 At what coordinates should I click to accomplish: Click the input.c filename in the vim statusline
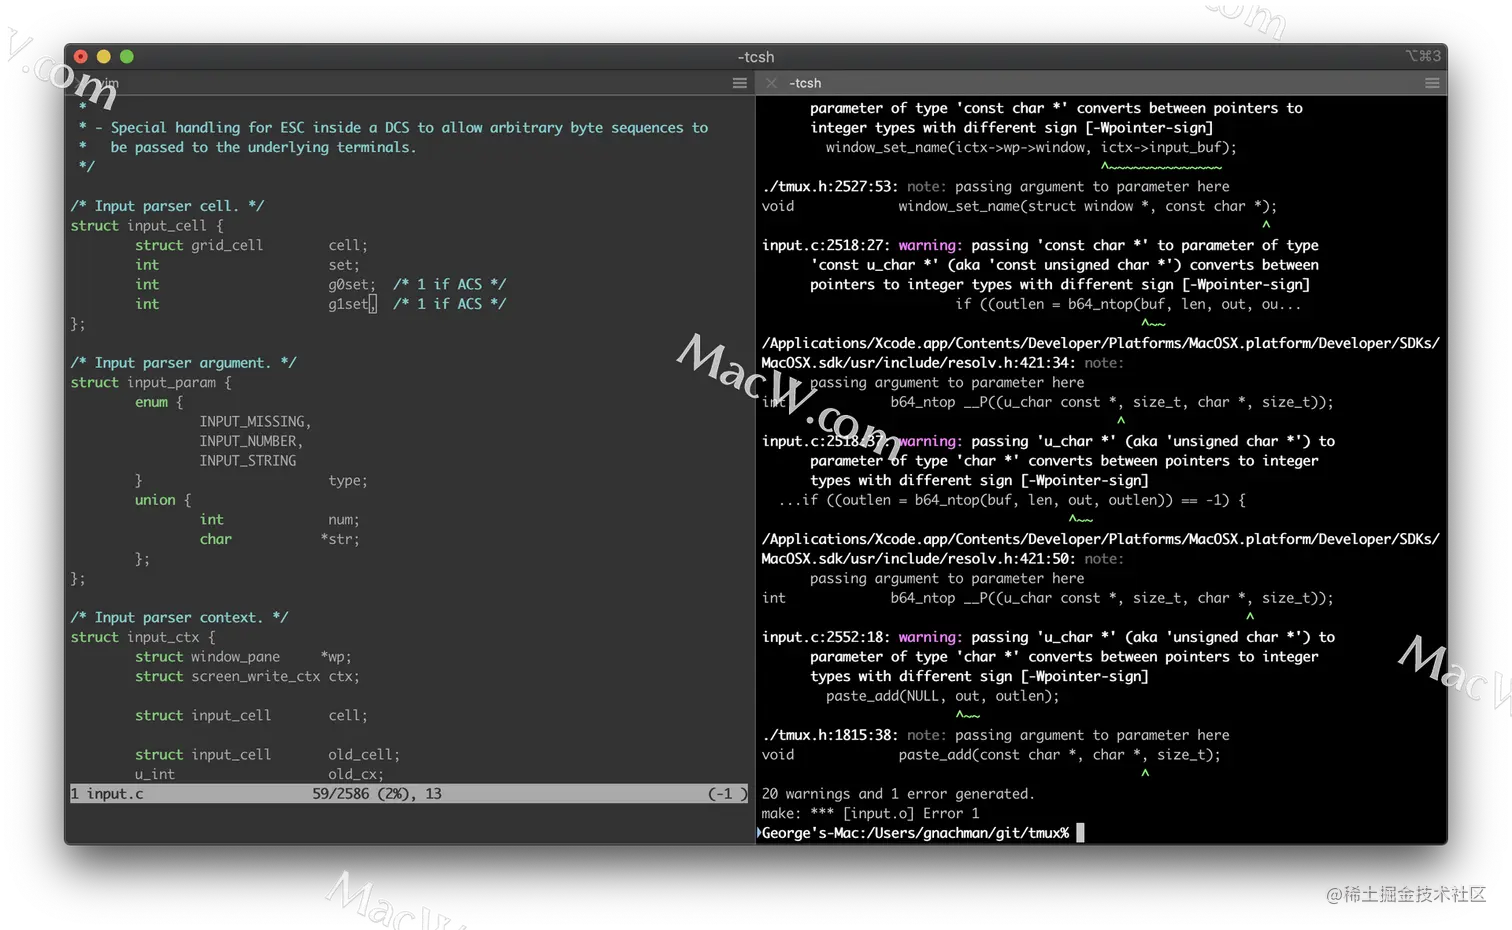point(115,793)
